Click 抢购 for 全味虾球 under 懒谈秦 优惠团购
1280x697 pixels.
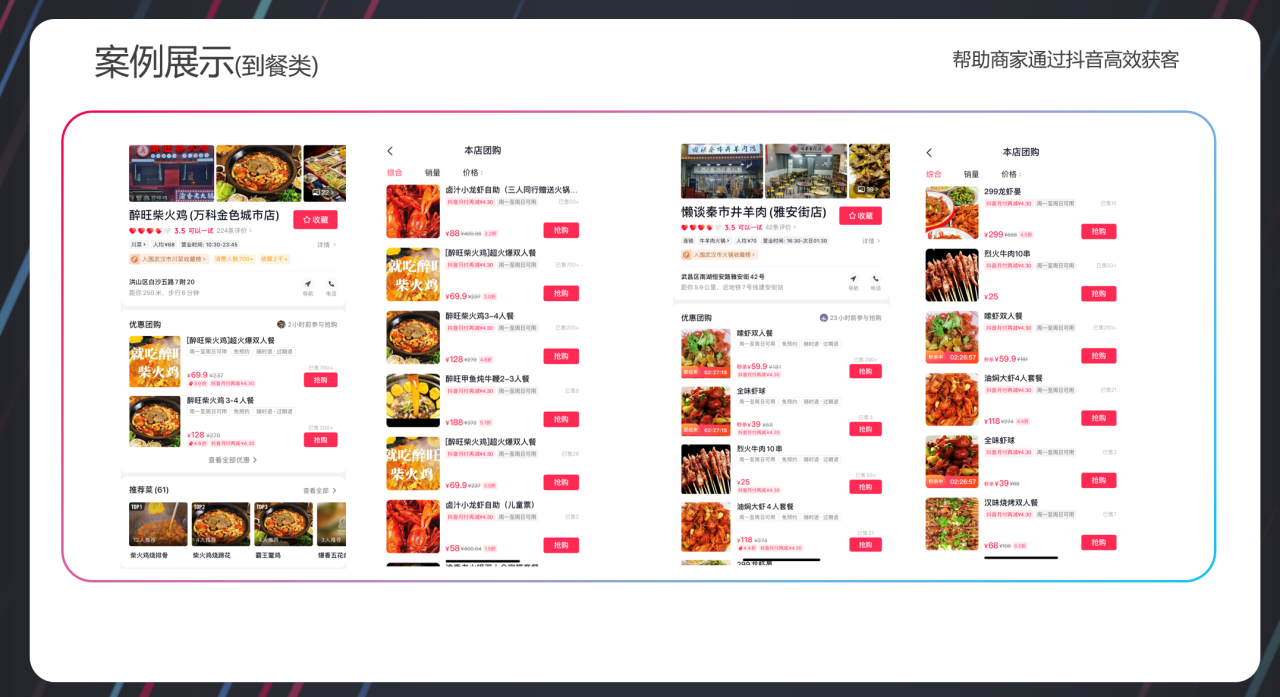click(x=865, y=429)
